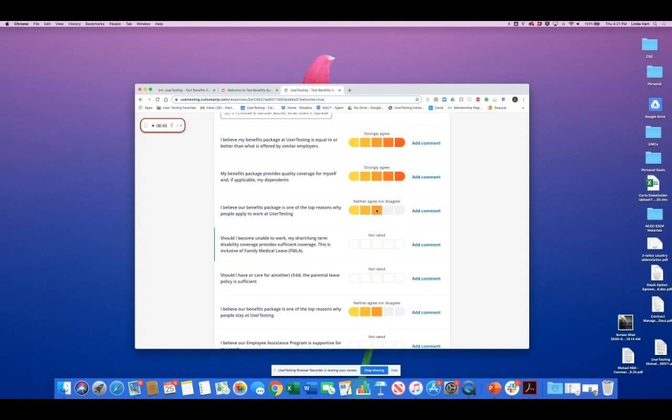Select fifth rating box for 'people apply' statement
This screenshot has width=672, height=420.
(x=399, y=210)
